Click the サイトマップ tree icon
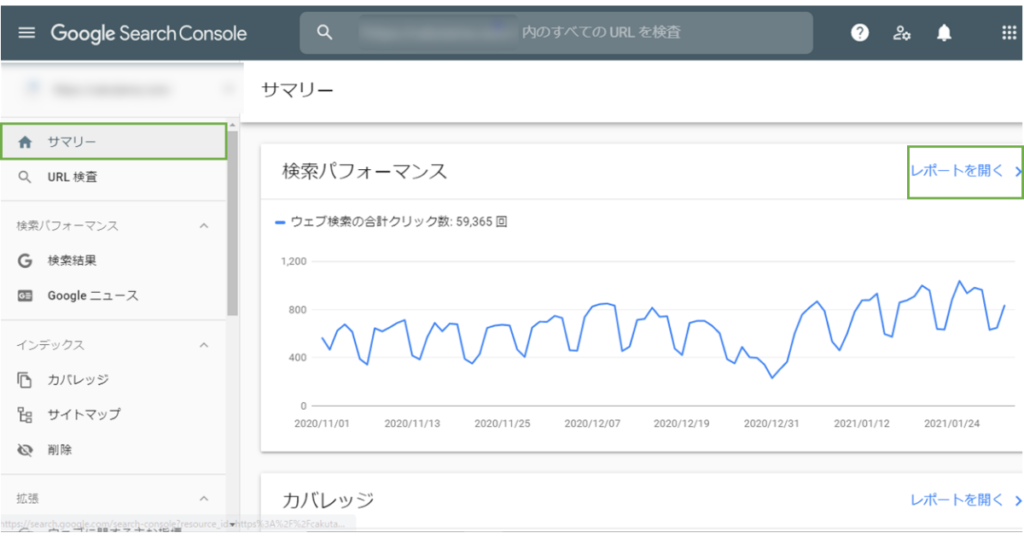The width and height of the screenshot is (1024, 538). coord(25,415)
